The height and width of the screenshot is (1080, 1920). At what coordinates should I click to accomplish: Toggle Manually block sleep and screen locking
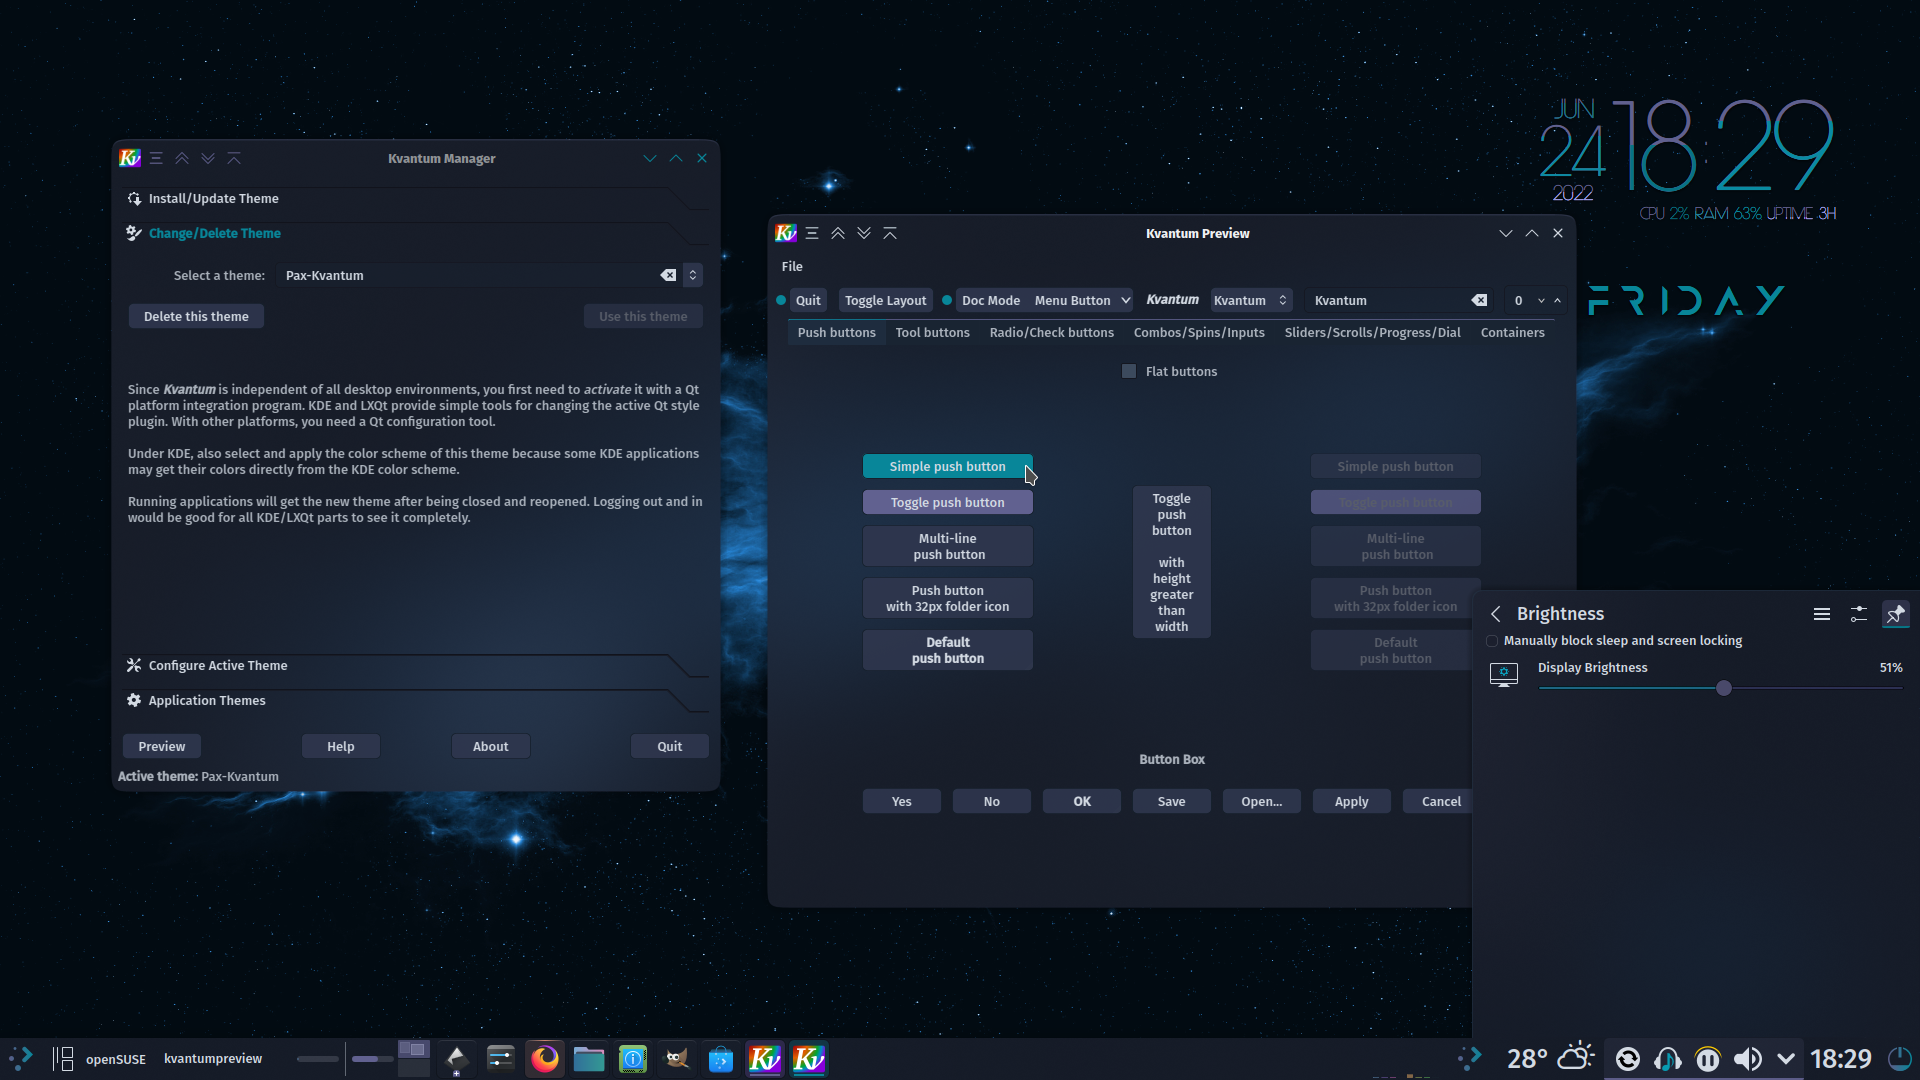(1492, 641)
